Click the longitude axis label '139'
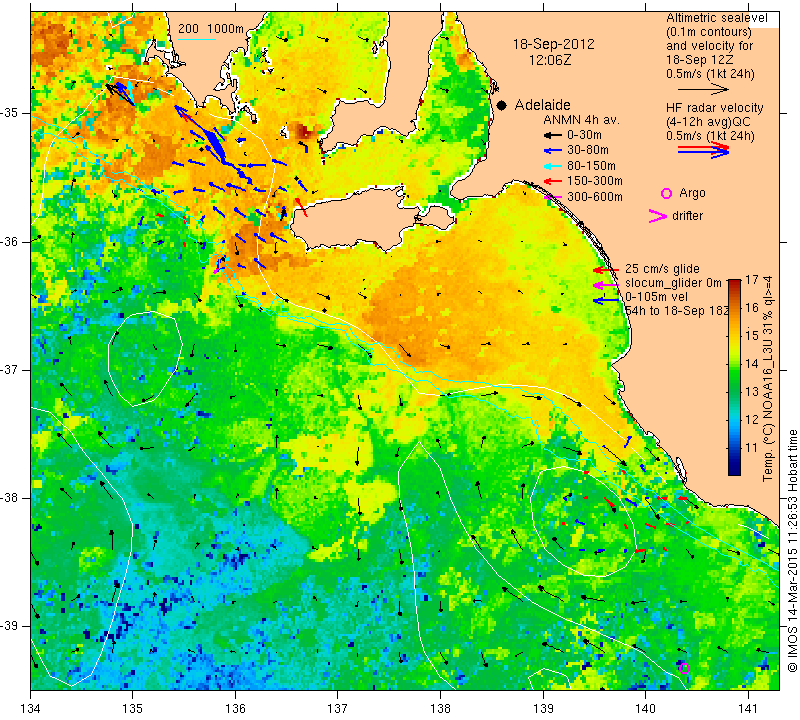The width and height of the screenshot is (800, 720). (x=543, y=708)
